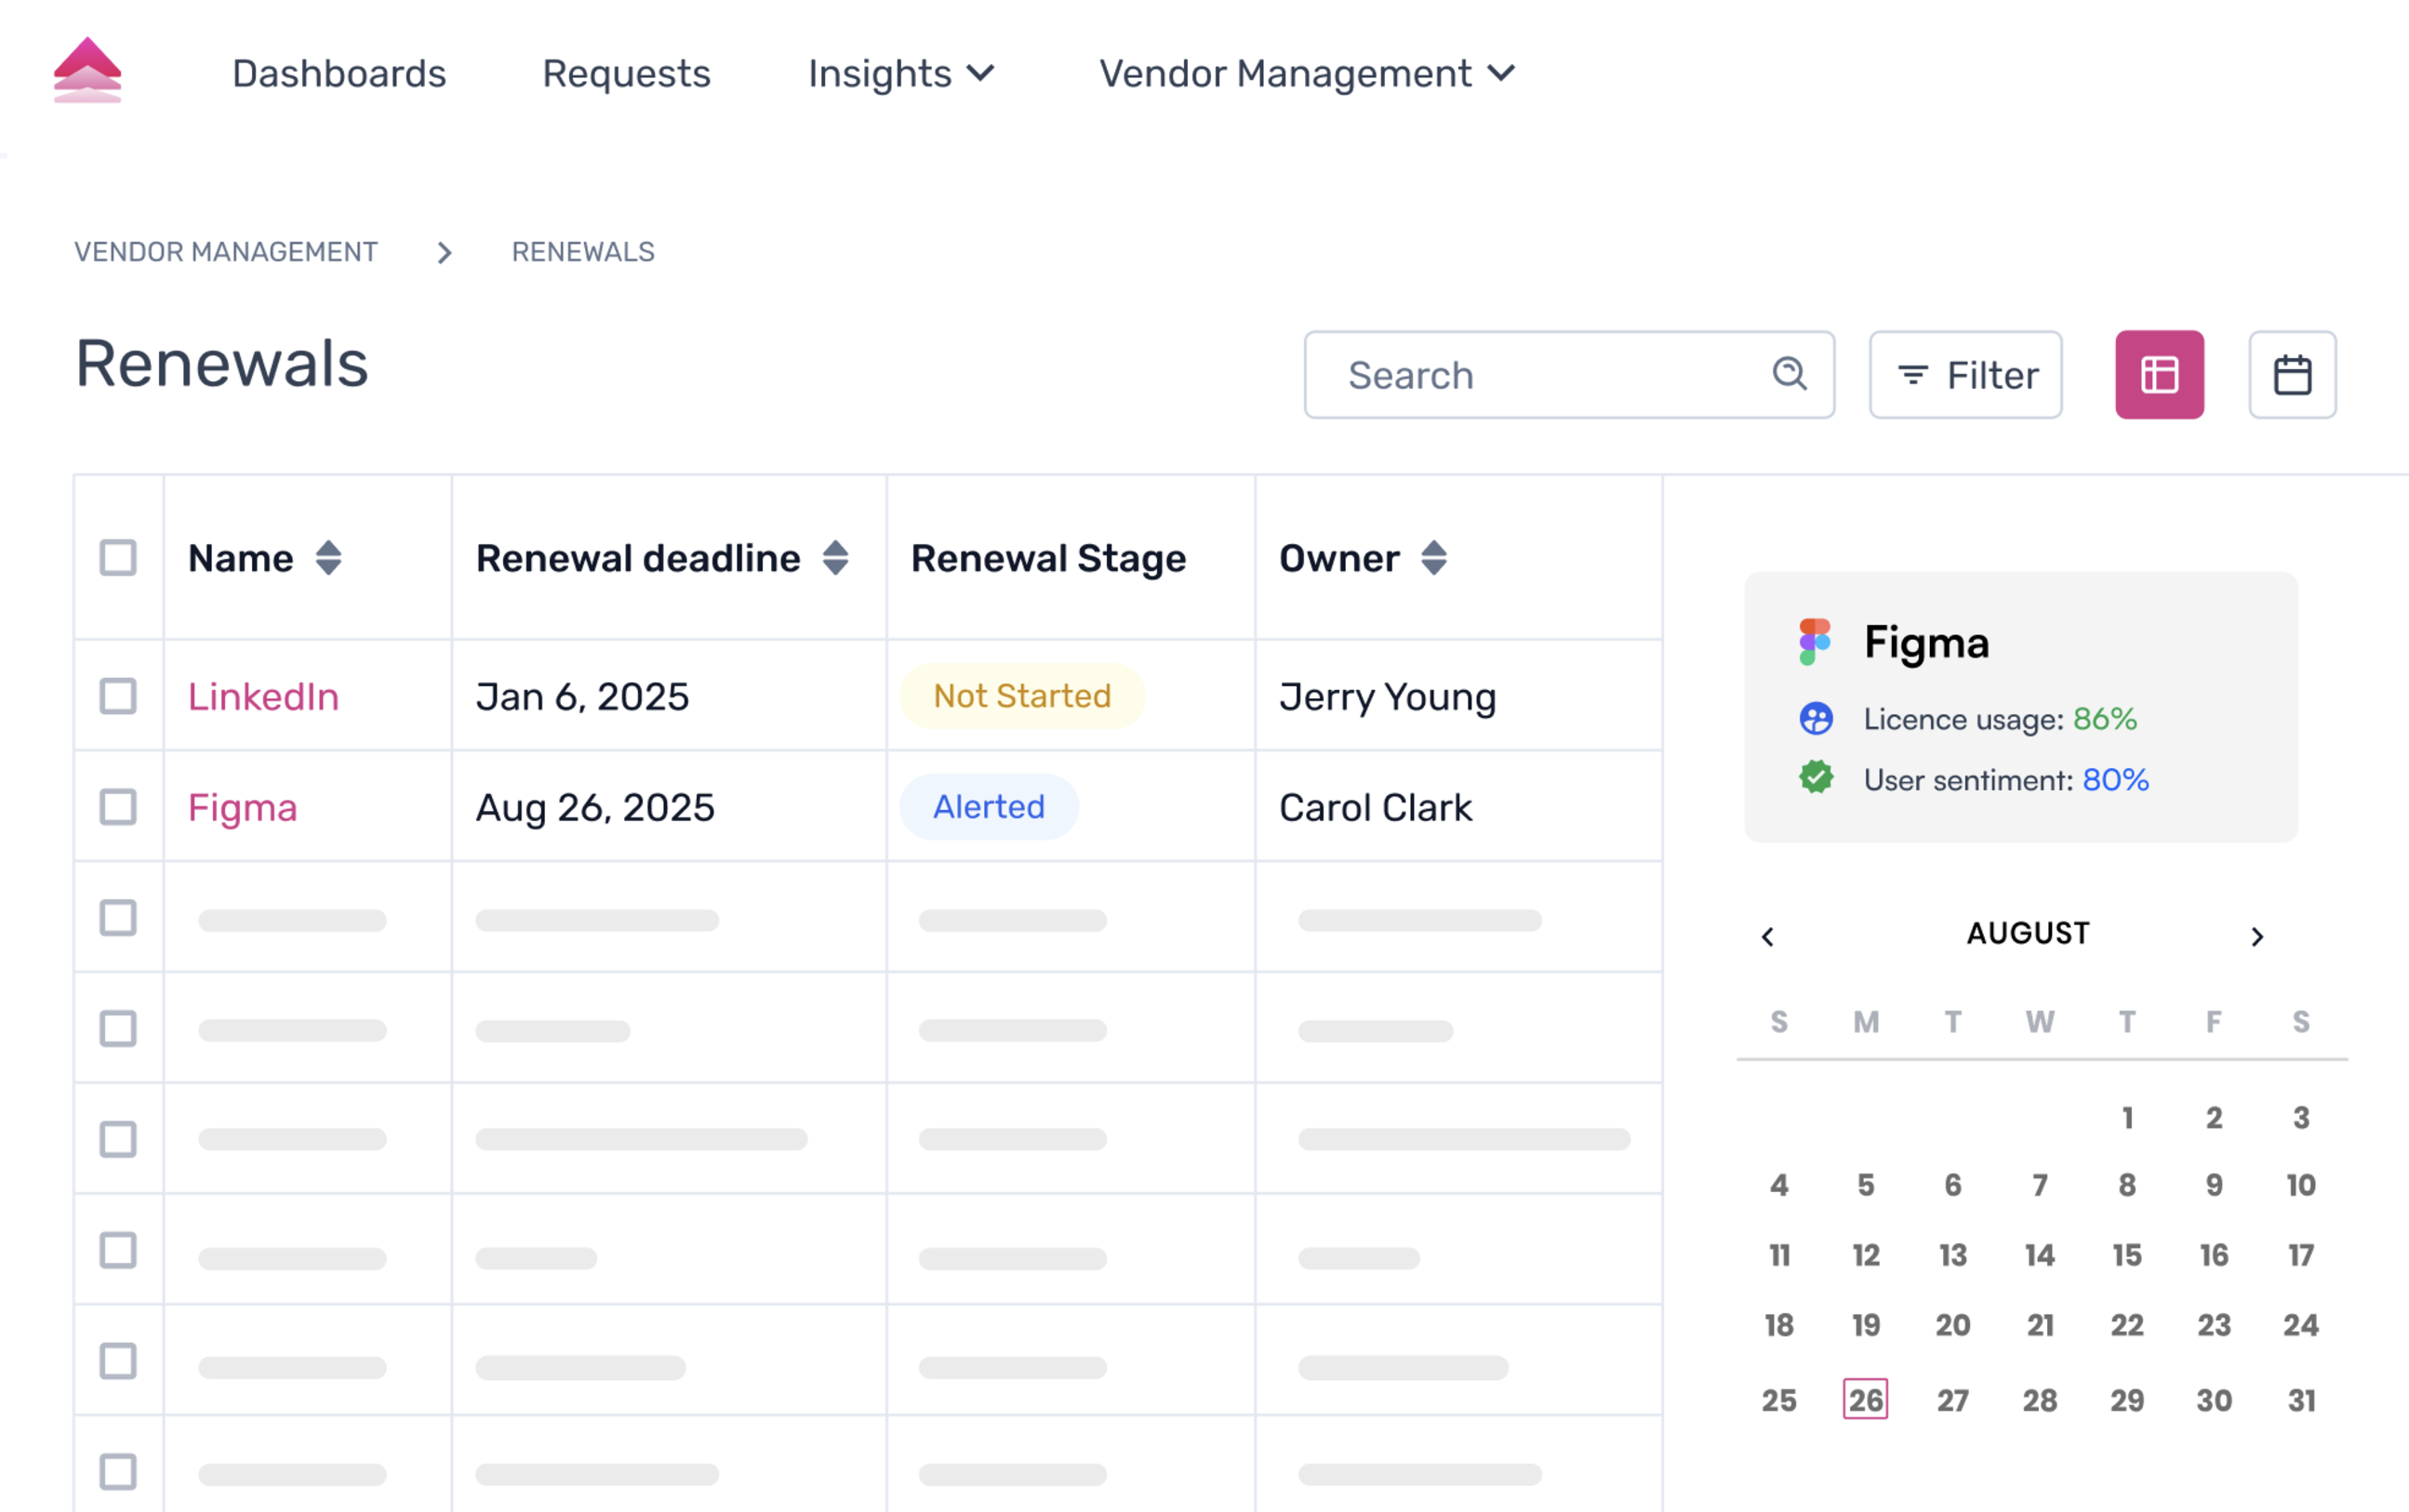Screen dimensions: 2409x1512
Task: Sort by Renewal deadline arrows
Action: tap(835, 558)
